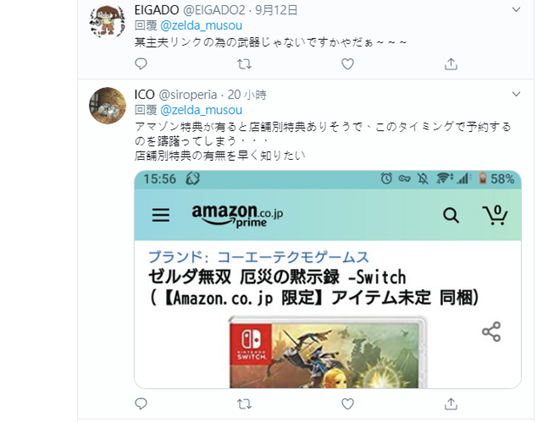The width and height of the screenshot is (554, 422).
Task: Like ICO's tweet with heart icon
Action: pos(347,404)
